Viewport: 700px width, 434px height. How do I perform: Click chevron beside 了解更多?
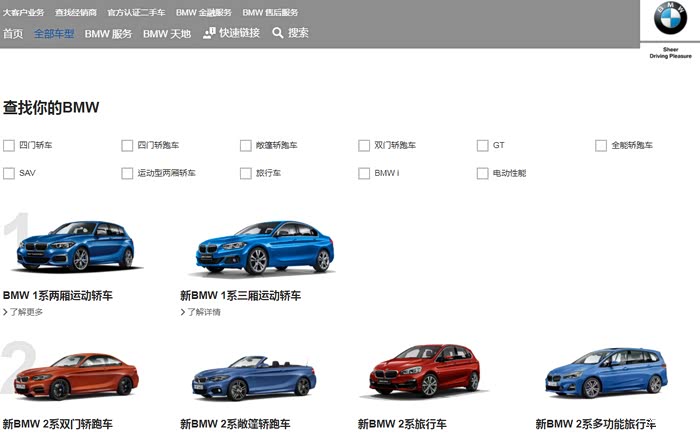pos(5,312)
